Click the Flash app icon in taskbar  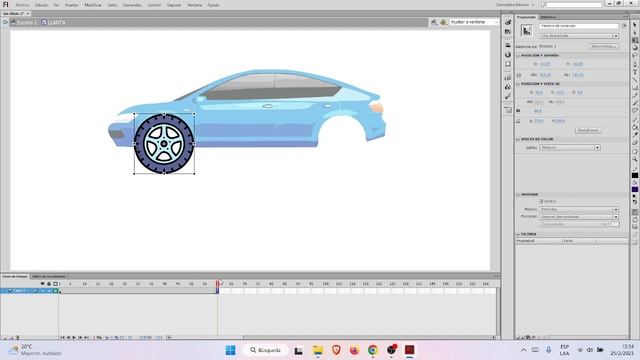[x=409, y=350]
